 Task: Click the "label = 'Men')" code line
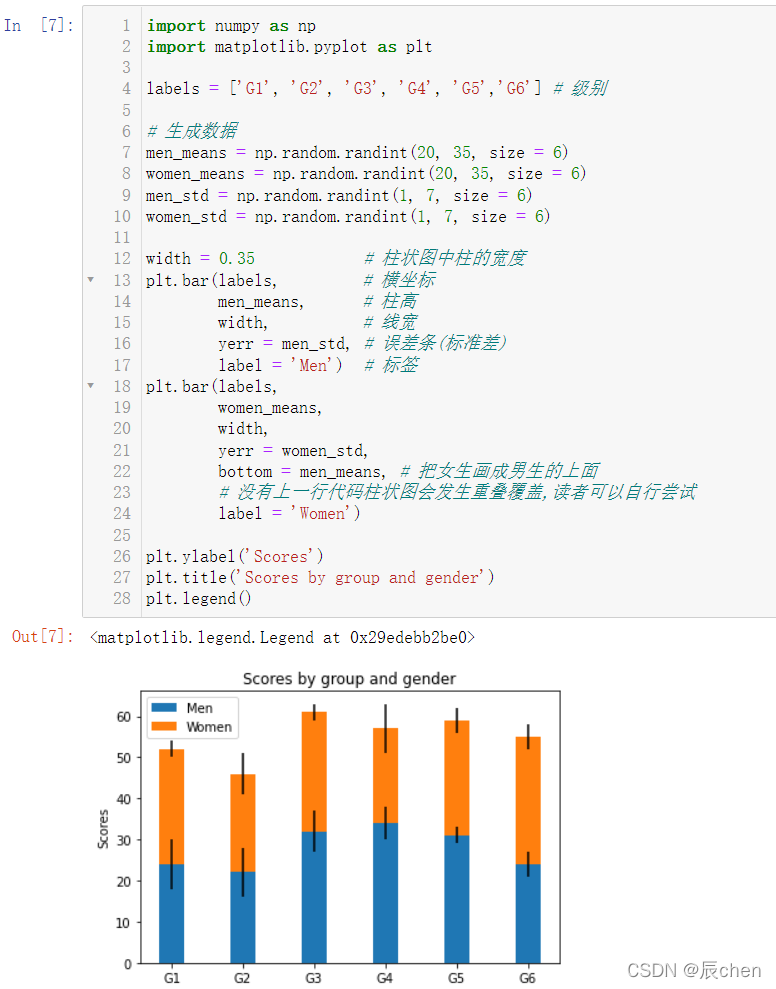pos(280,365)
